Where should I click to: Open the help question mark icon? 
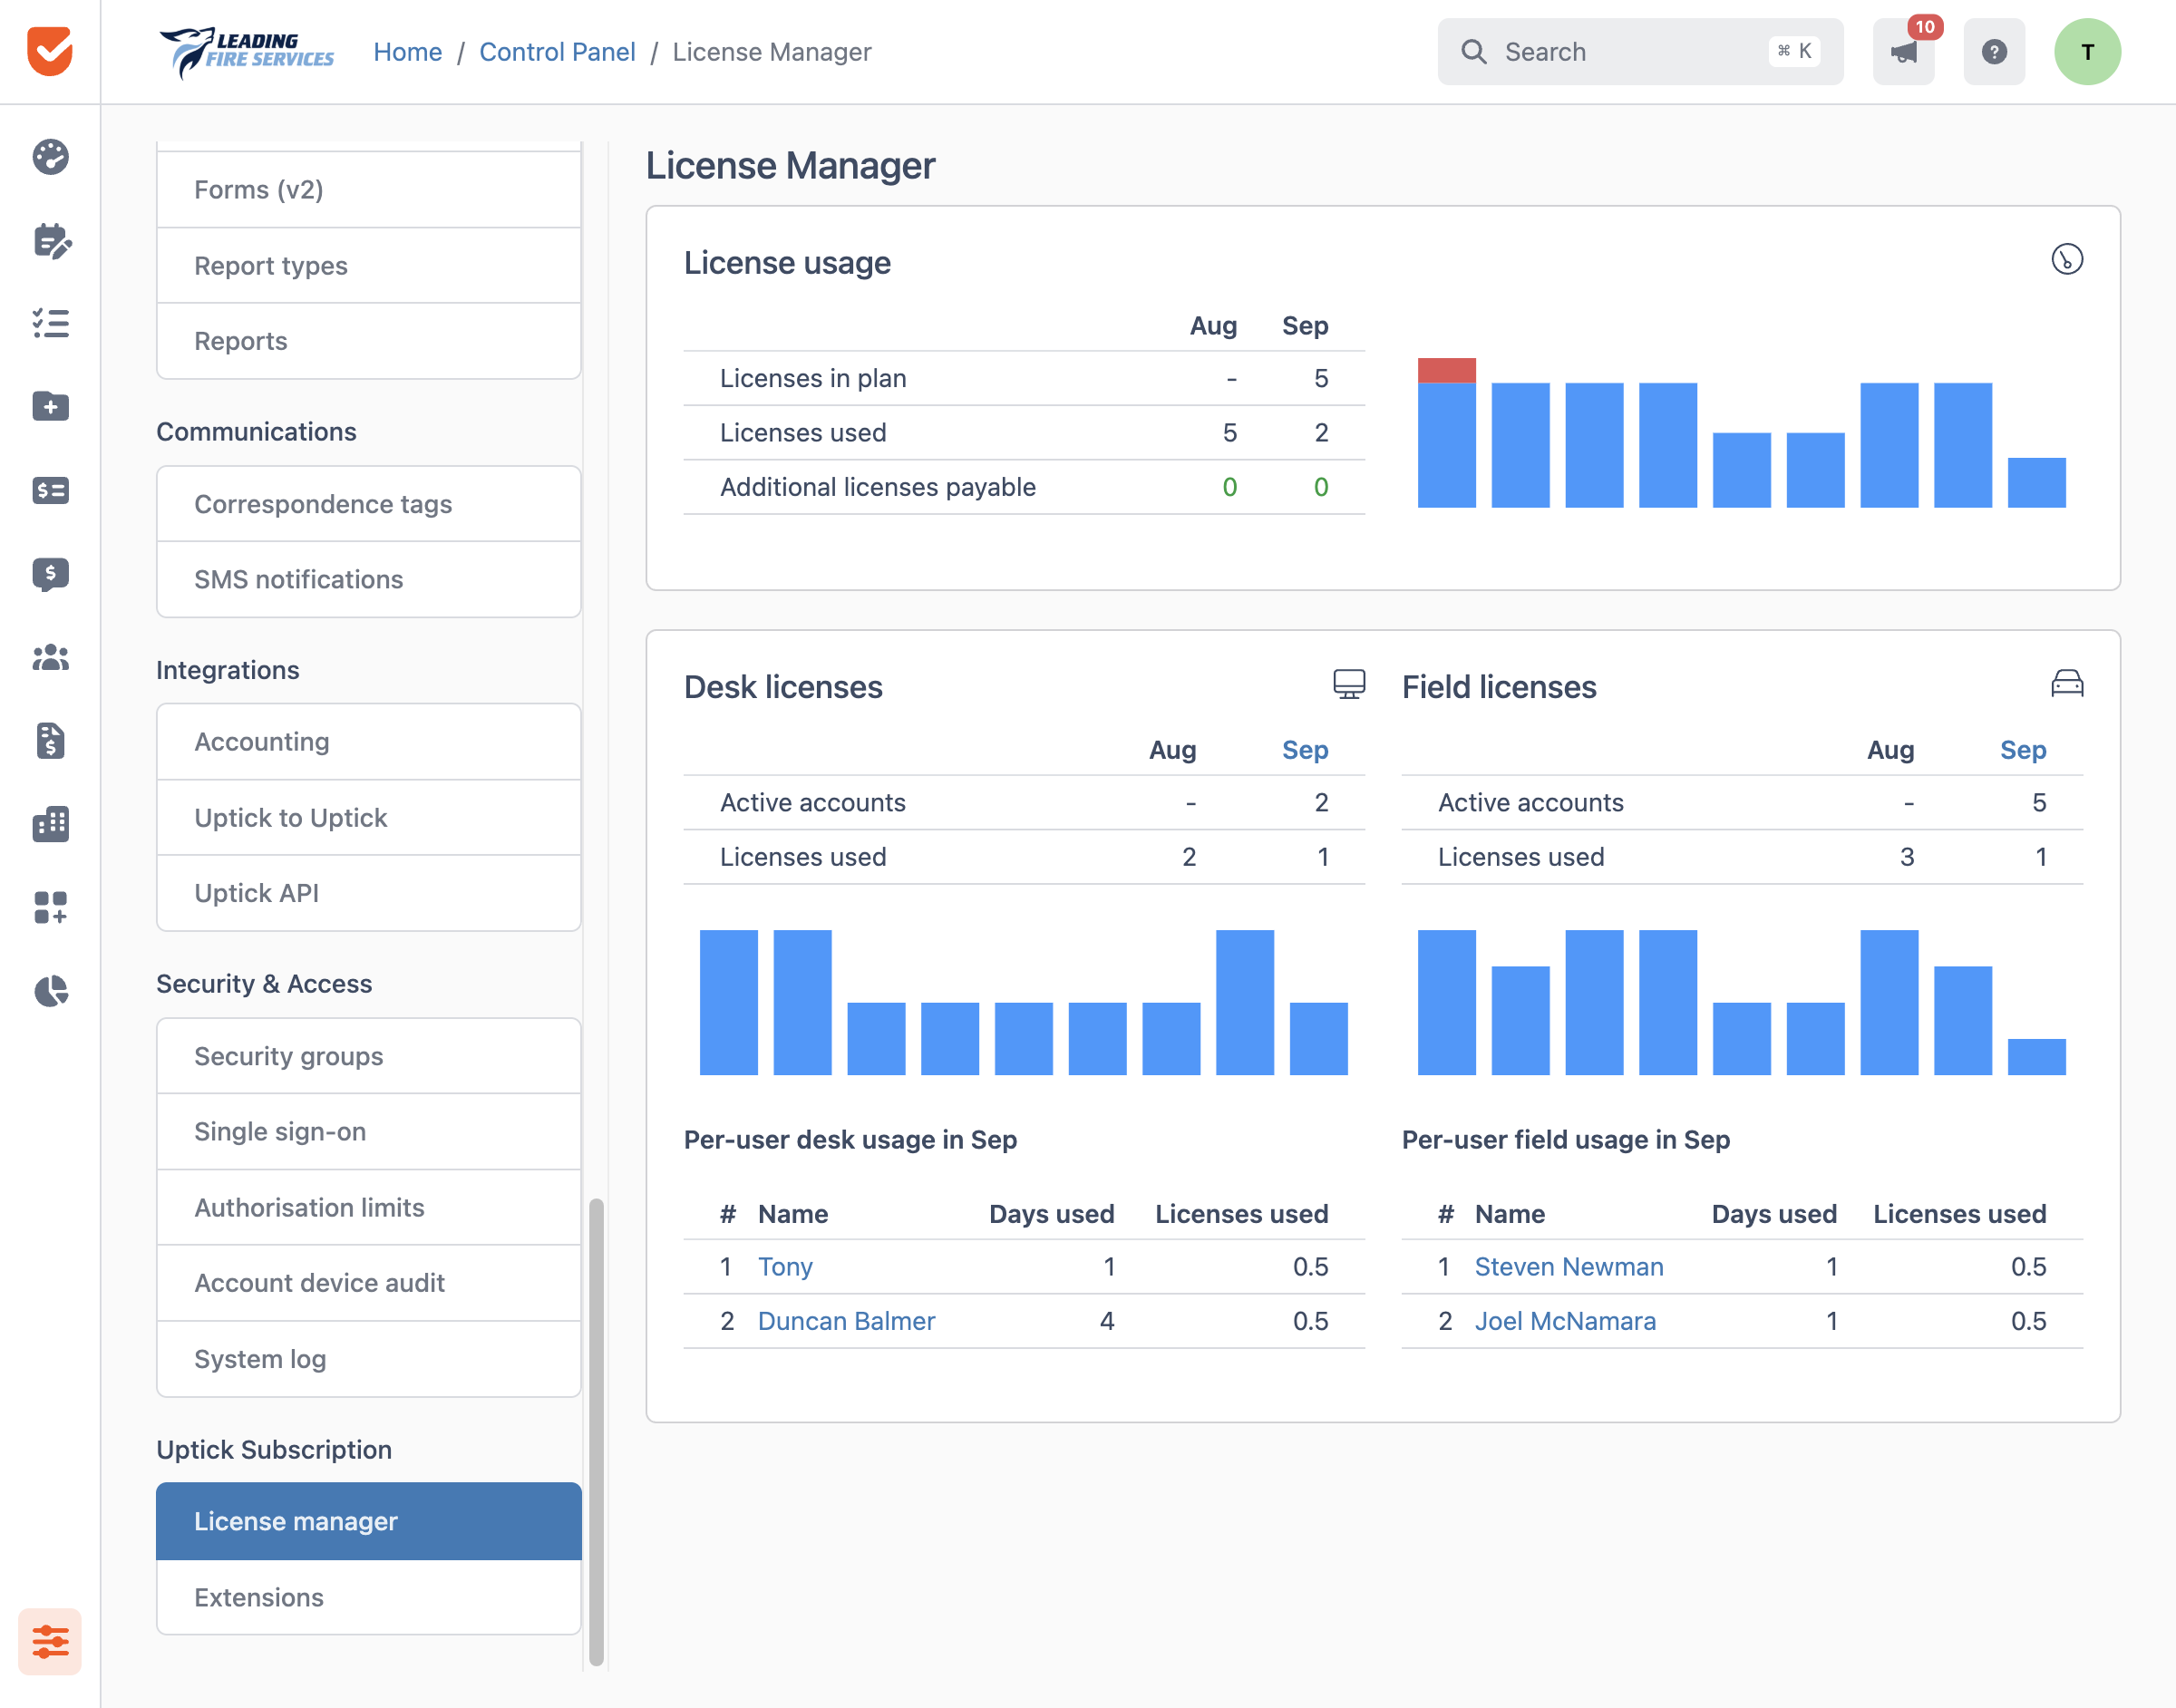click(1994, 51)
